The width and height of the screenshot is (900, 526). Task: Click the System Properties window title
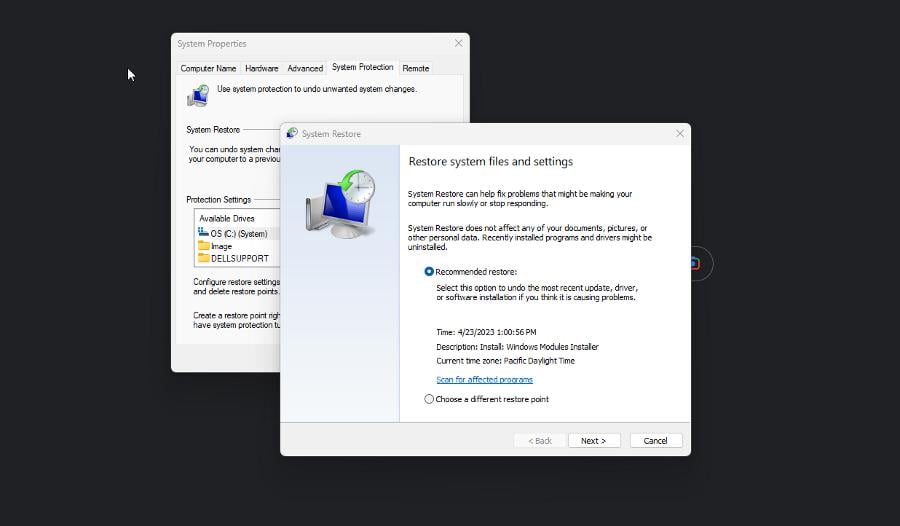[212, 44]
